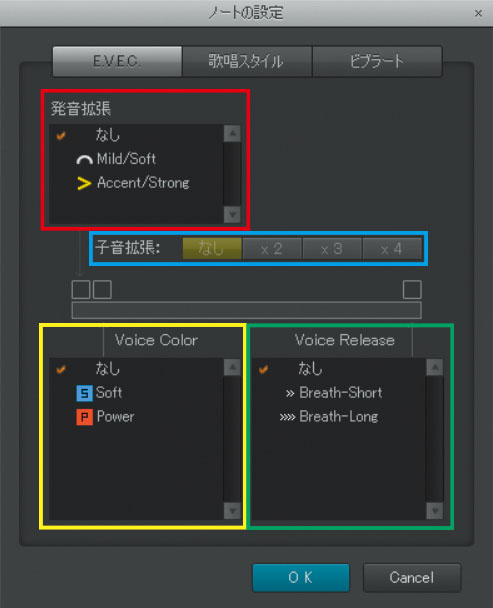493x608 pixels.
Task: Click the first small square box
Action: 81,290
